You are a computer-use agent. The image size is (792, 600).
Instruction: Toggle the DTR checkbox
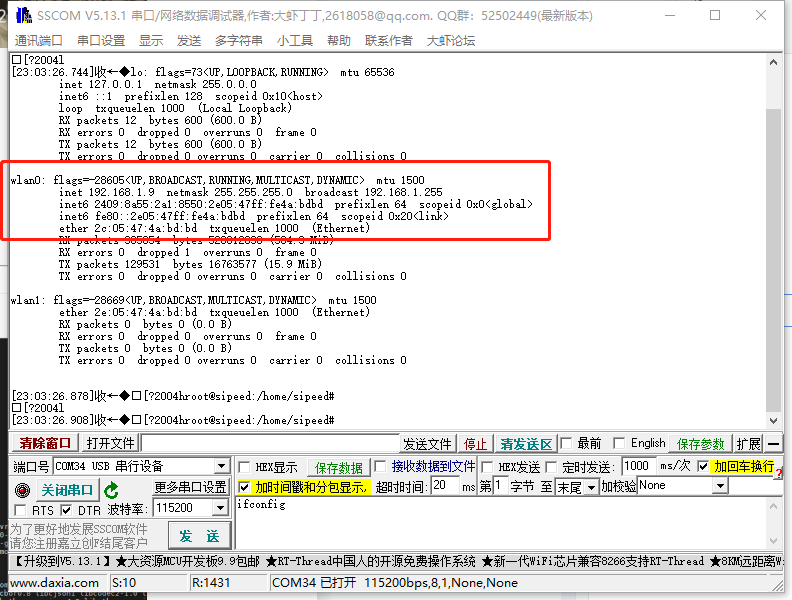[x=69, y=511]
